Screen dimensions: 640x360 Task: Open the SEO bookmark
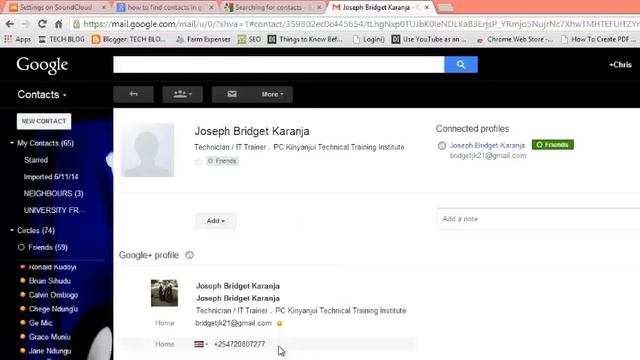tap(249, 39)
